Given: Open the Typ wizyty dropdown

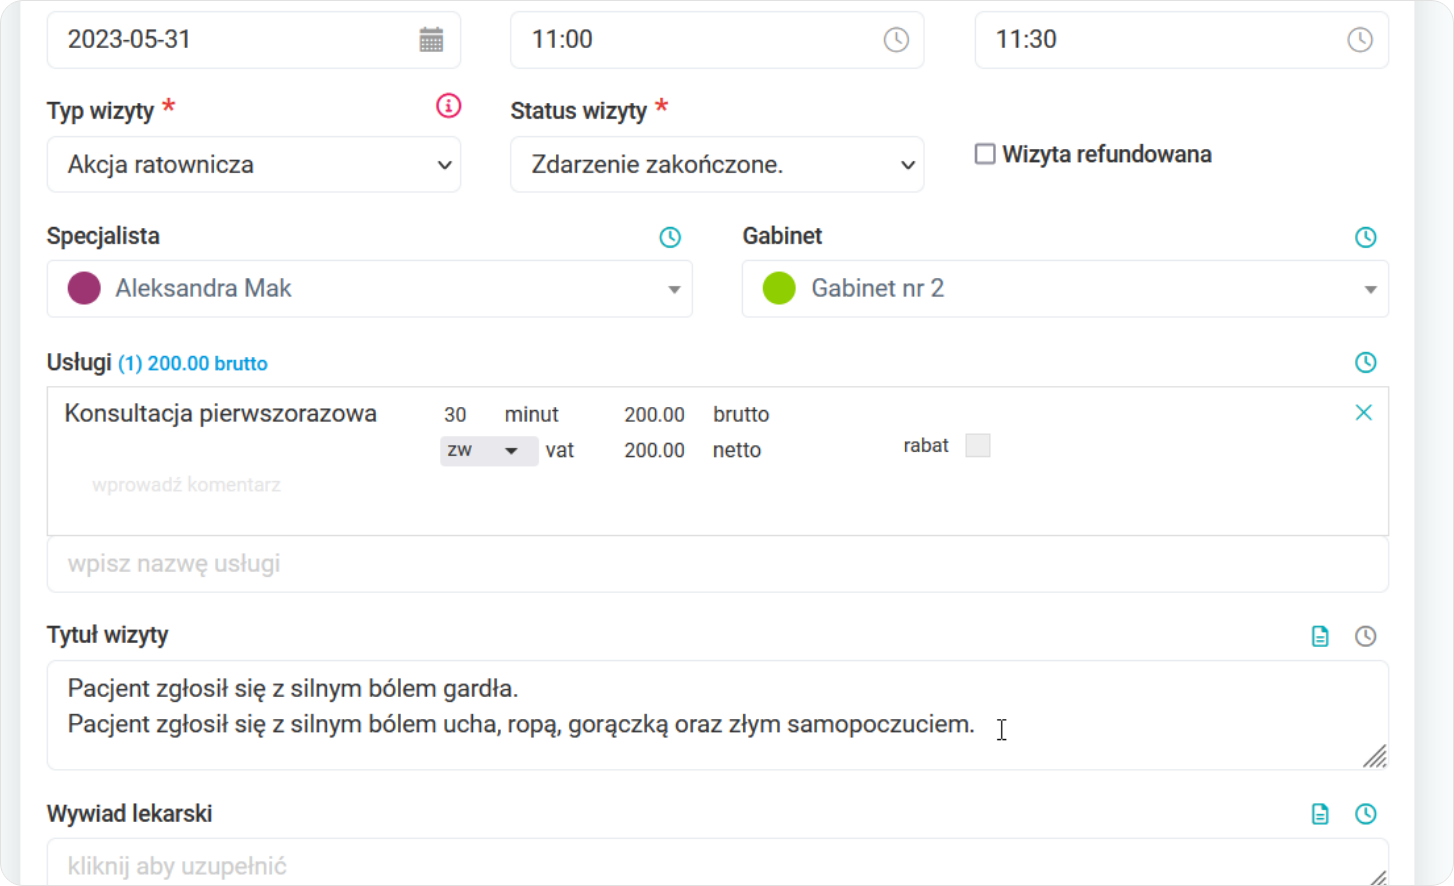Looking at the screenshot, I should 254,165.
